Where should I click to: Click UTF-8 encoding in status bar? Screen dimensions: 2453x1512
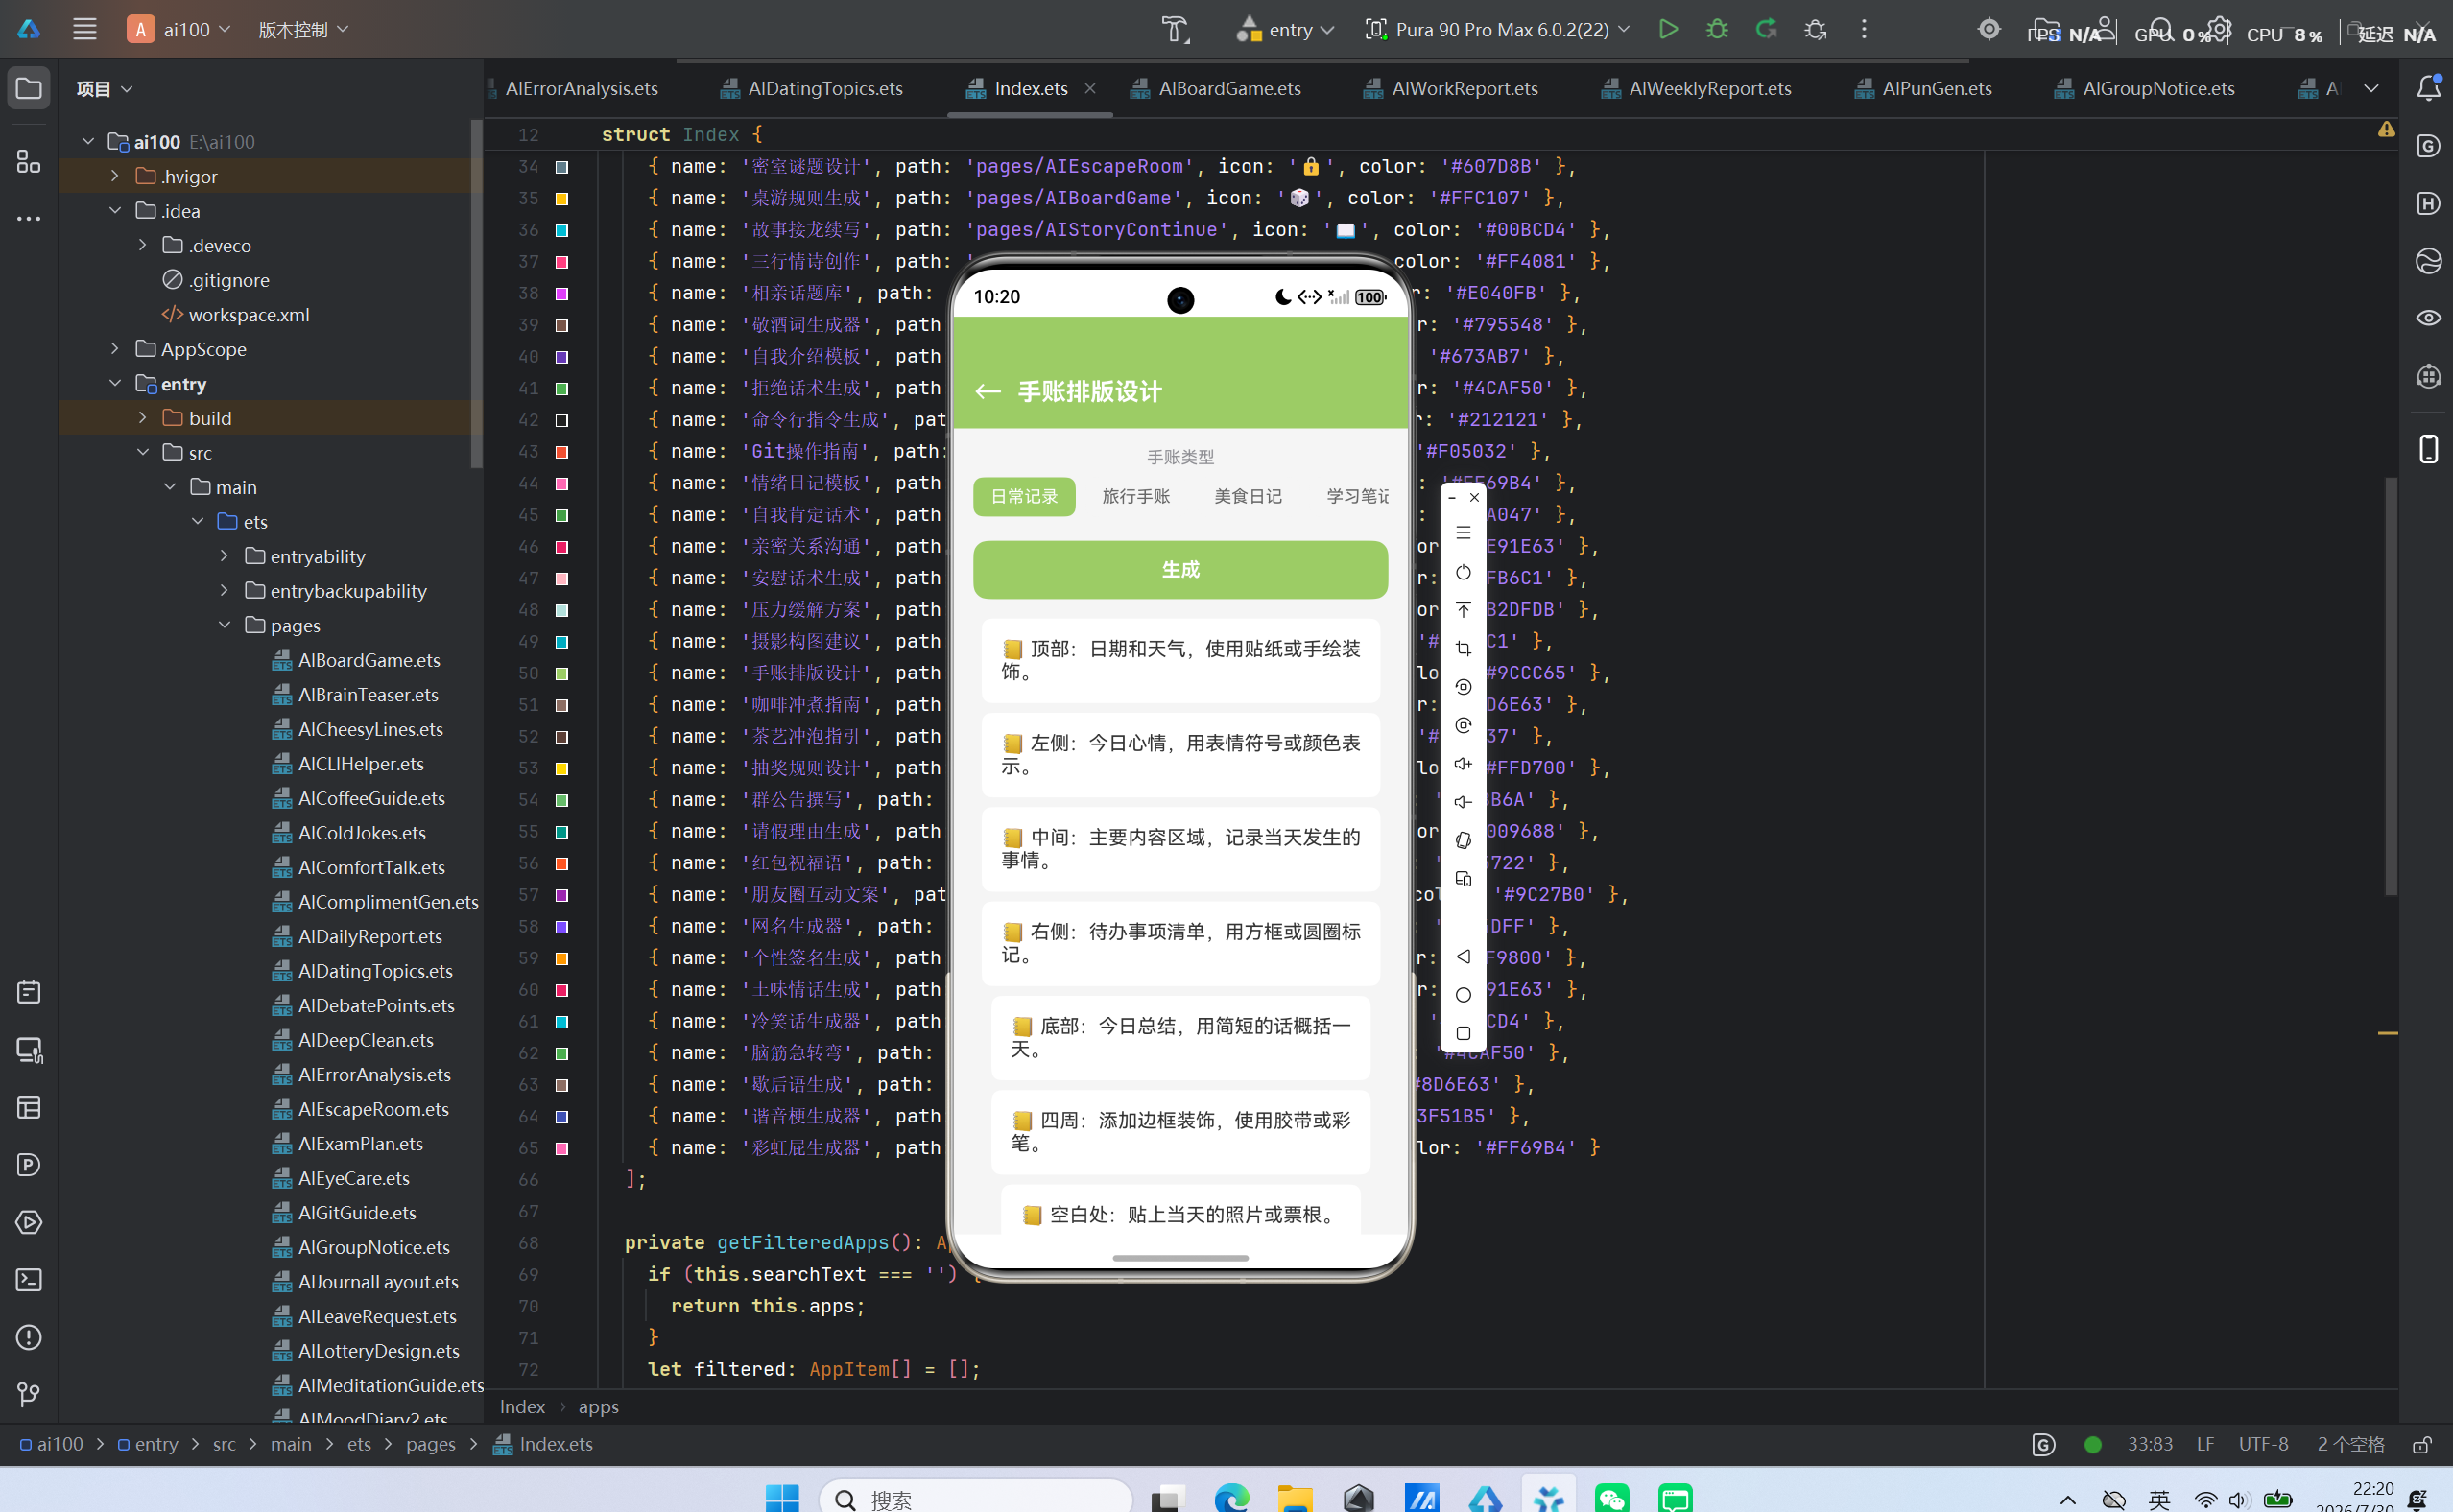pyautogui.click(x=2263, y=1444)
